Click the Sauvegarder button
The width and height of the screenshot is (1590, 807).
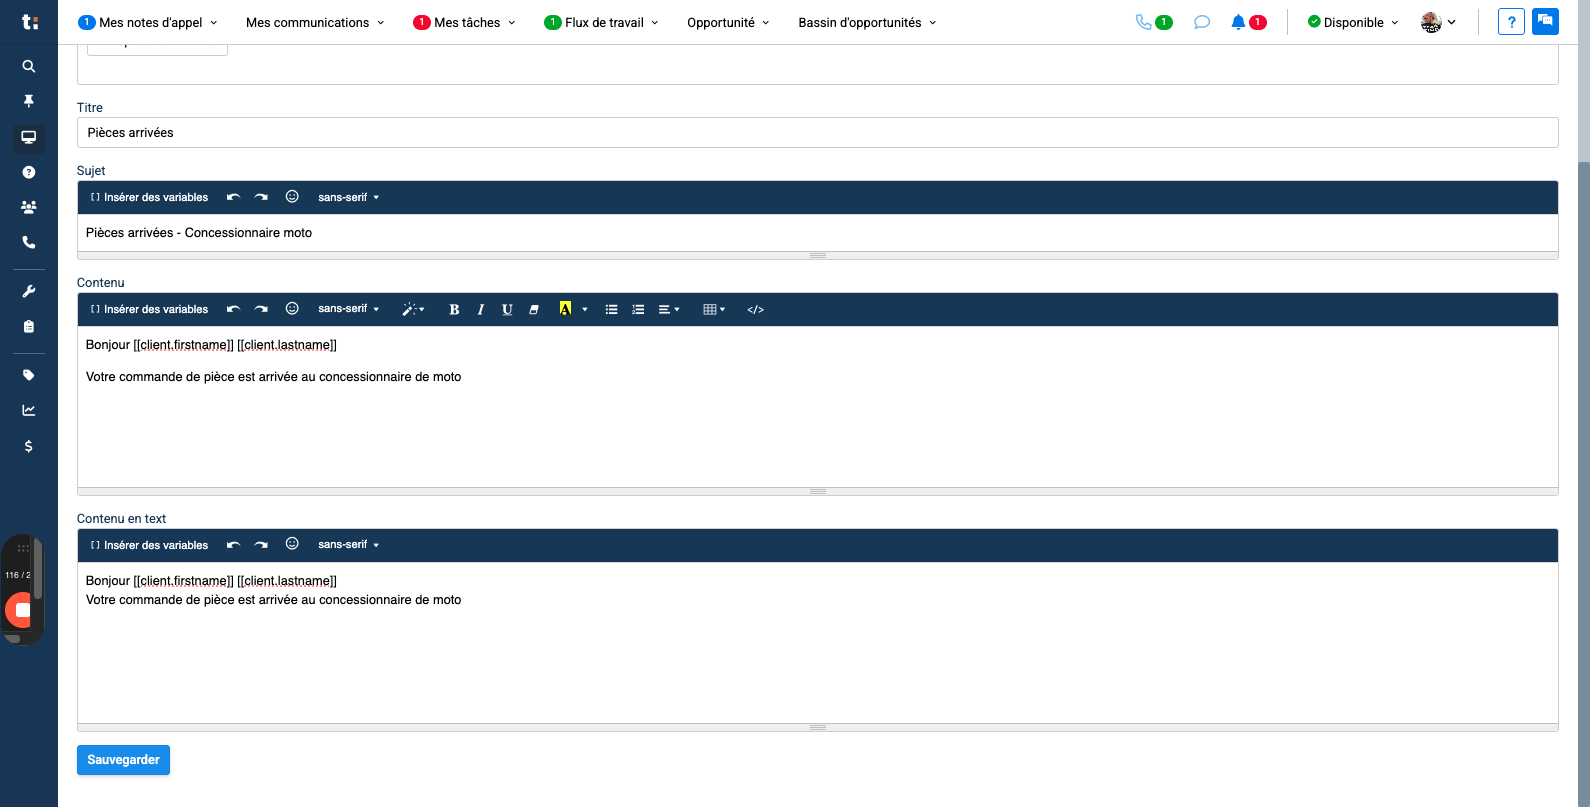[x=123, y=760]
